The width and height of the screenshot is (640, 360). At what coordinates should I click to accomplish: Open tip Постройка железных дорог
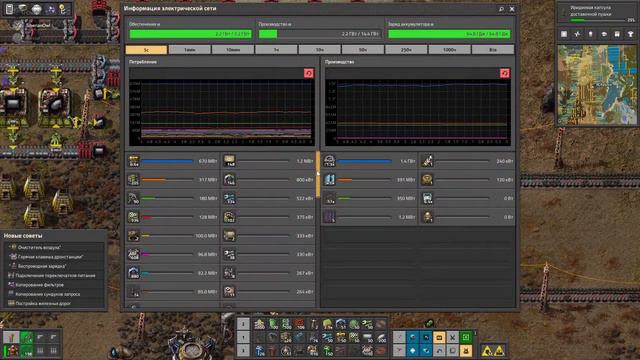click(53, 304)
